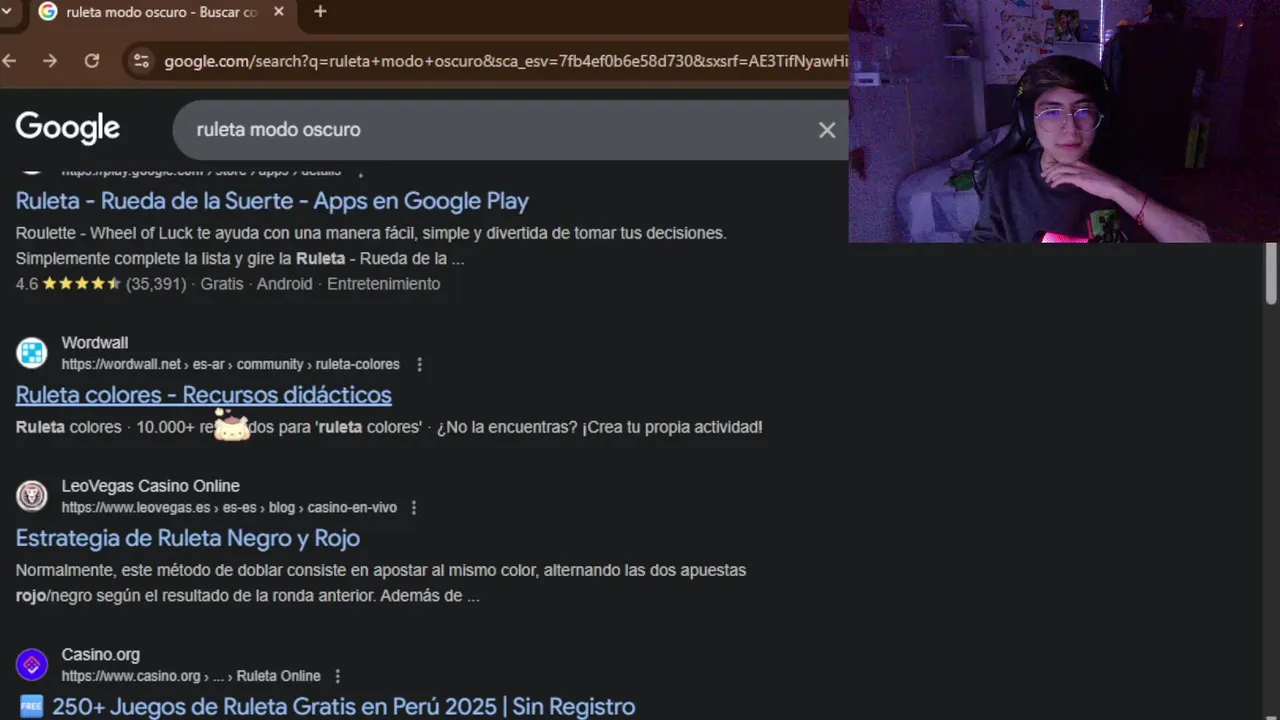View site information for google.com
1280x720 pixels.
[142, 61]
